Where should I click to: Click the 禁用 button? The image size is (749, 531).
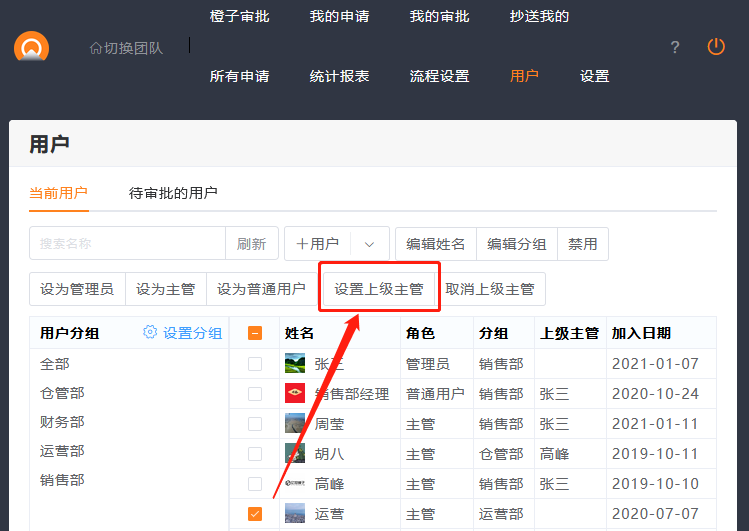pos(582,244)
